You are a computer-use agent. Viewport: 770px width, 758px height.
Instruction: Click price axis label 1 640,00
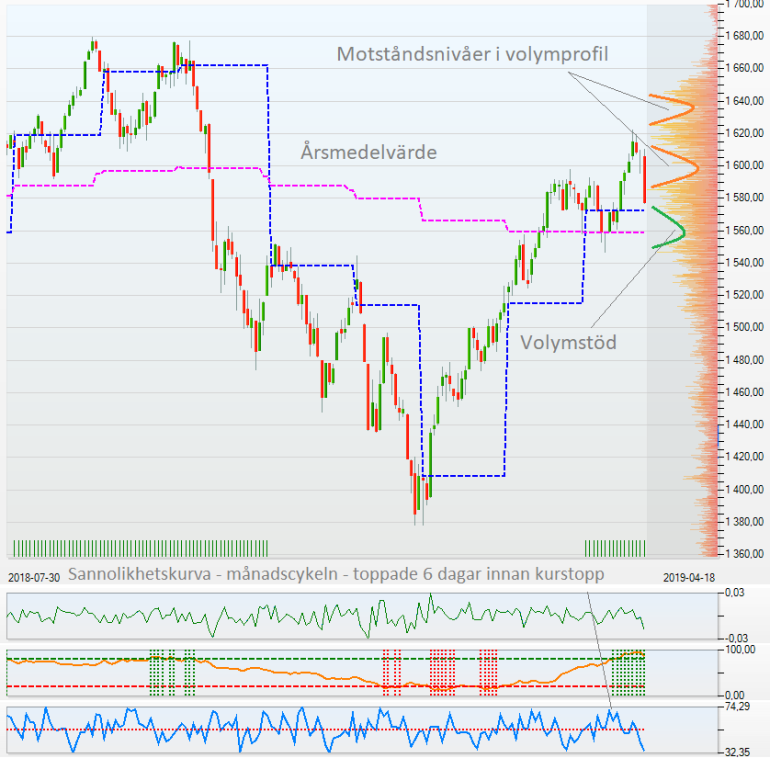pyautogui.click(x=744, y=101)
